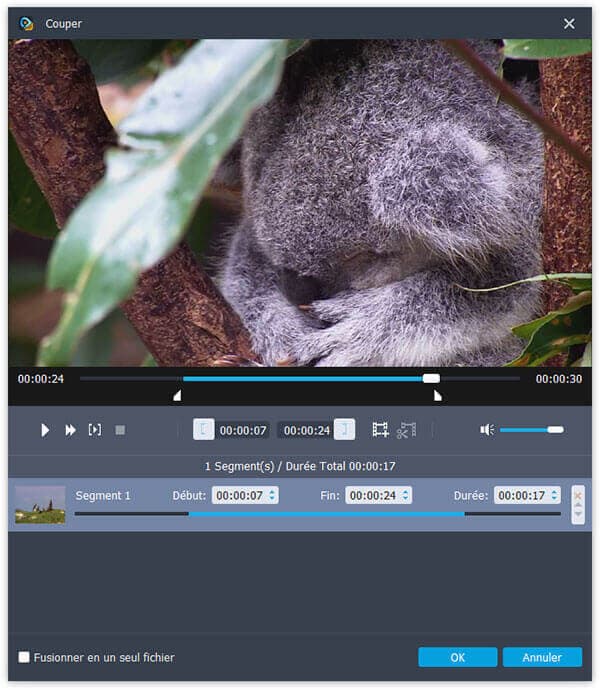The width and height of the screenshot is (600, 690).
Task: Click the Segment 1 range bar
Action: pos(317,514)
